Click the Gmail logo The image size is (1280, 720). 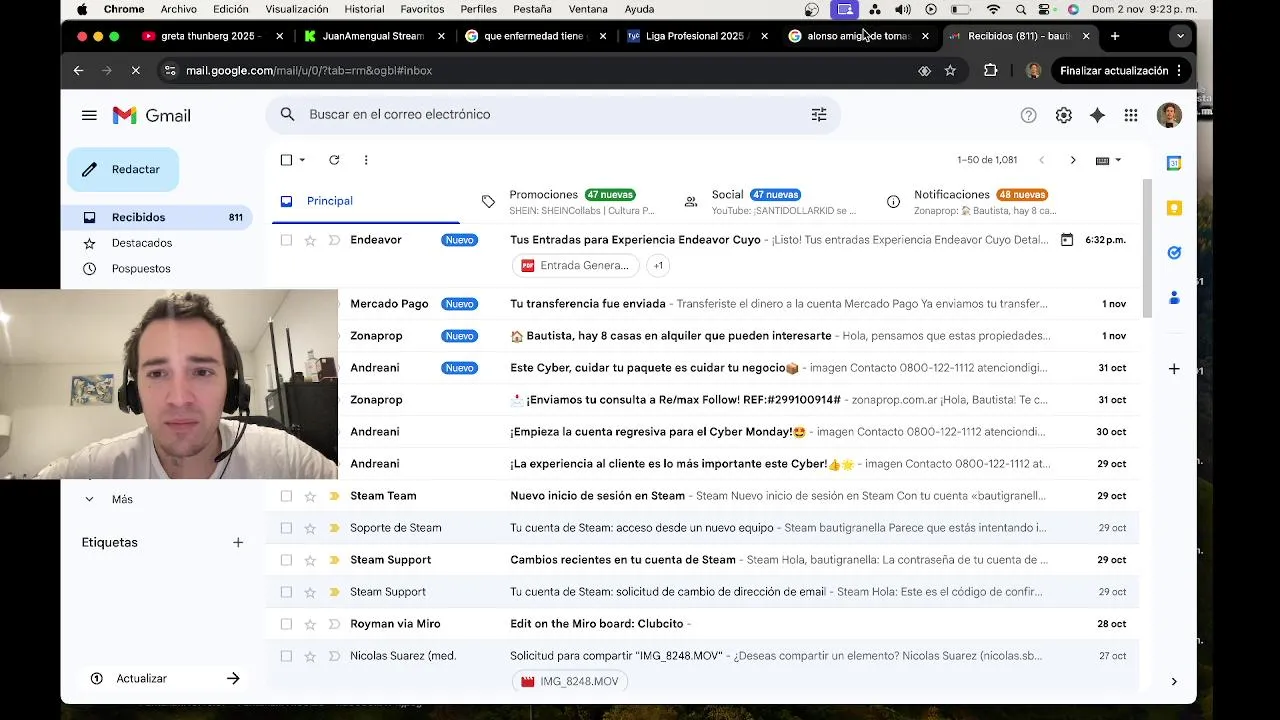pos(151,115)
